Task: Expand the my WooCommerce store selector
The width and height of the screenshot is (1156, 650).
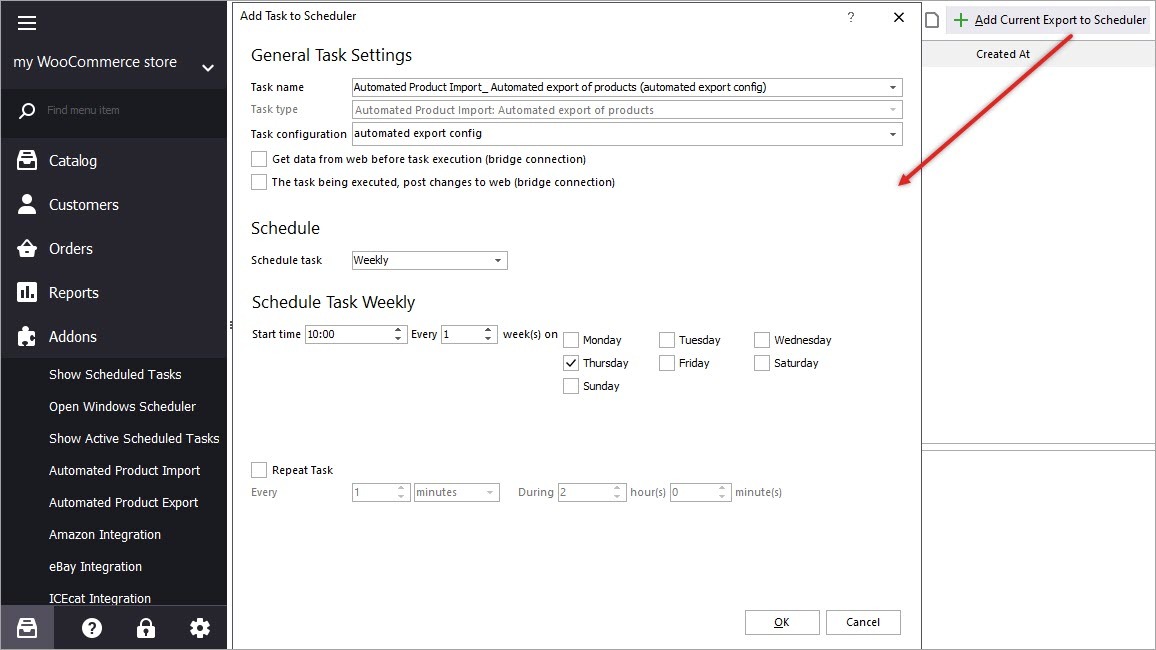Action: click(208, 68)
